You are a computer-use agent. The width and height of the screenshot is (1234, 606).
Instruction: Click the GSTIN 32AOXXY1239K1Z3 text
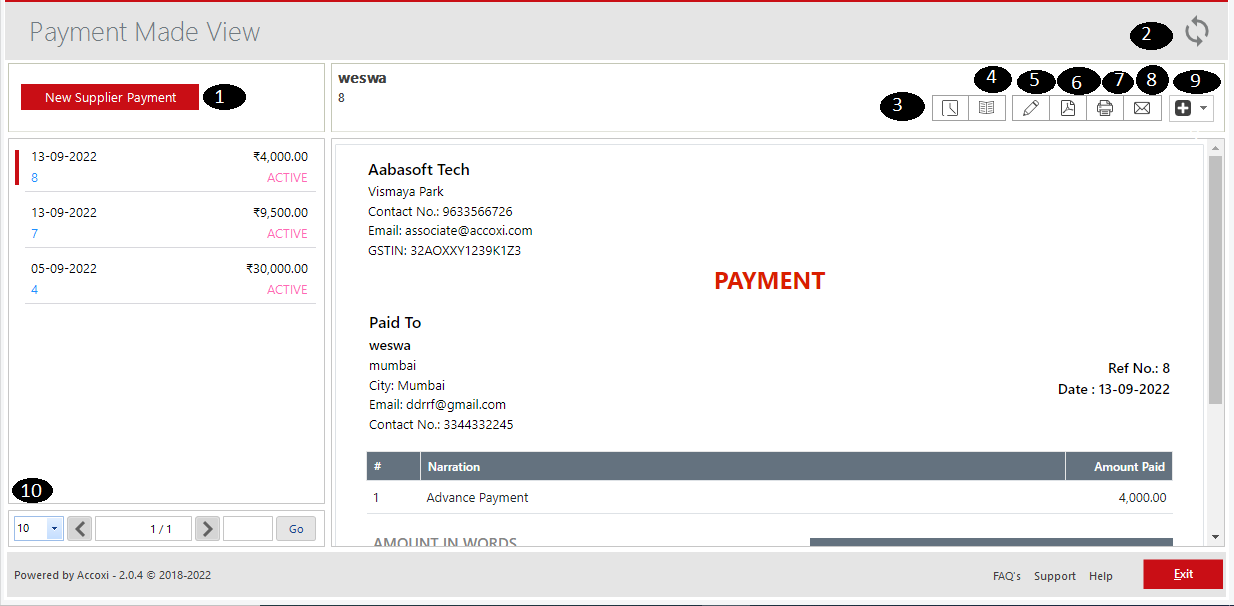pyautogui.click(x=444, y=251)
